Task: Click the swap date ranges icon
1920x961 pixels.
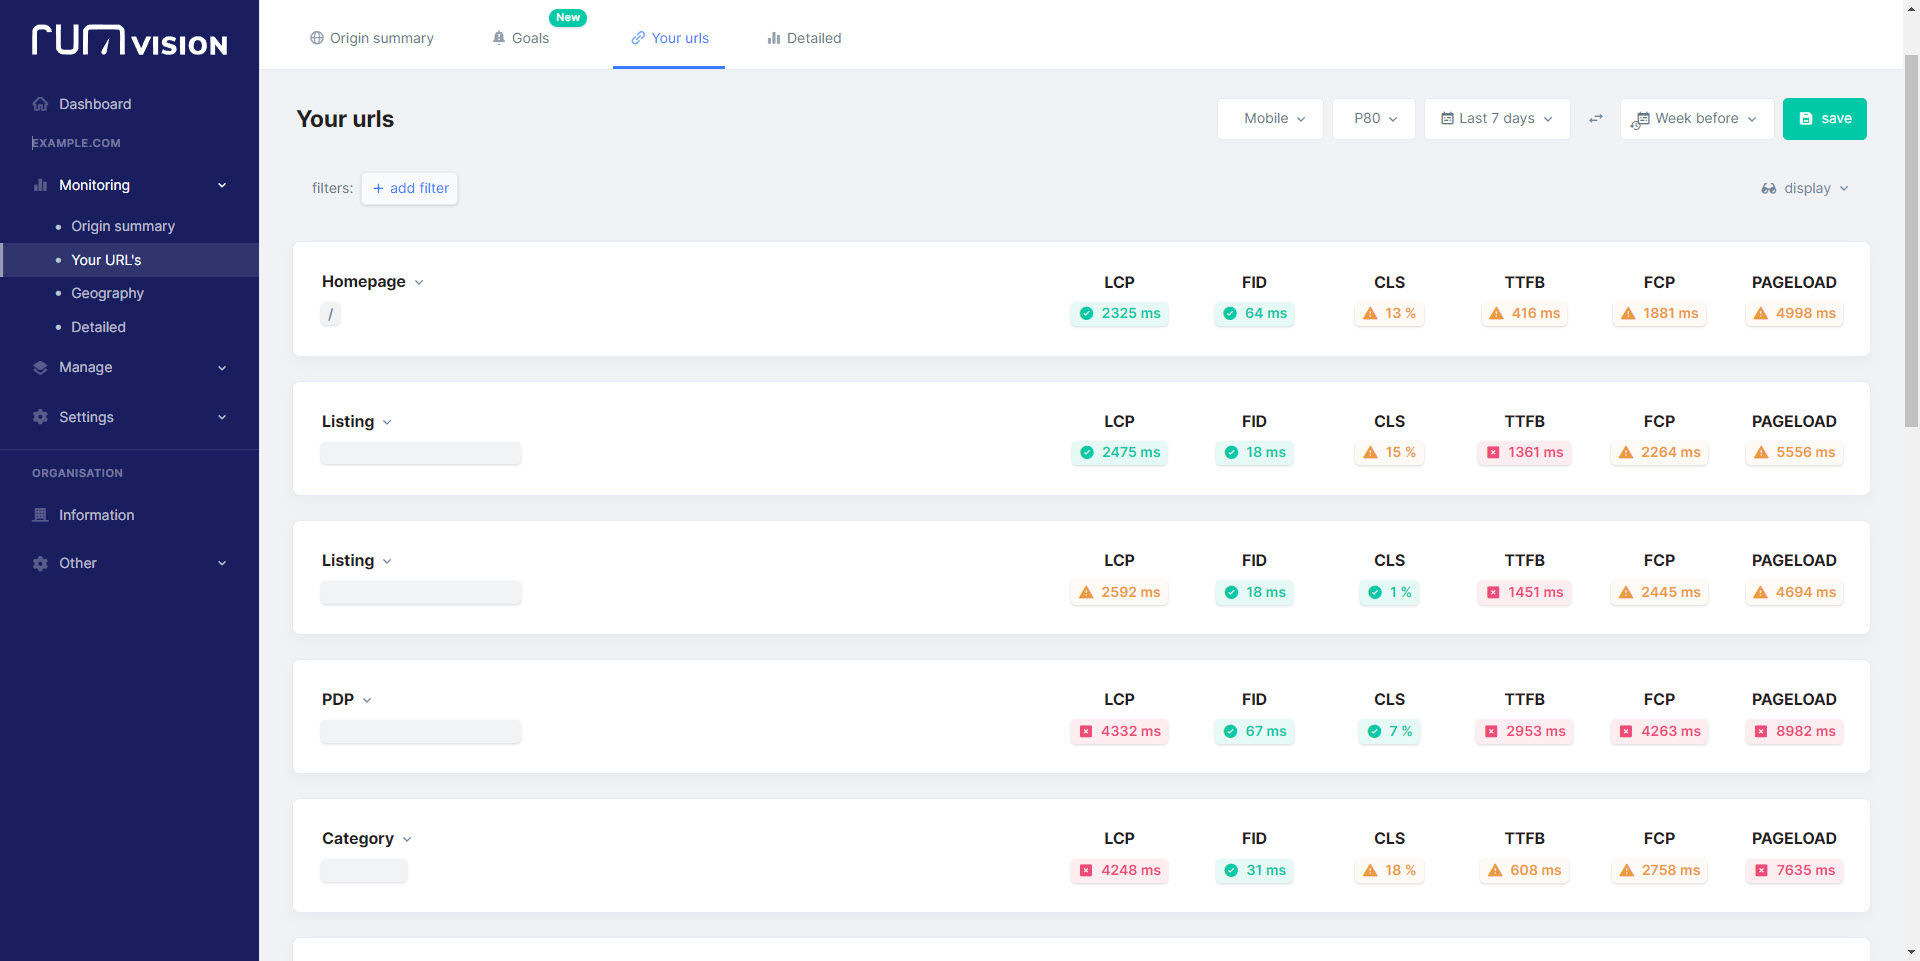Action: click(x=1596, y=119)
